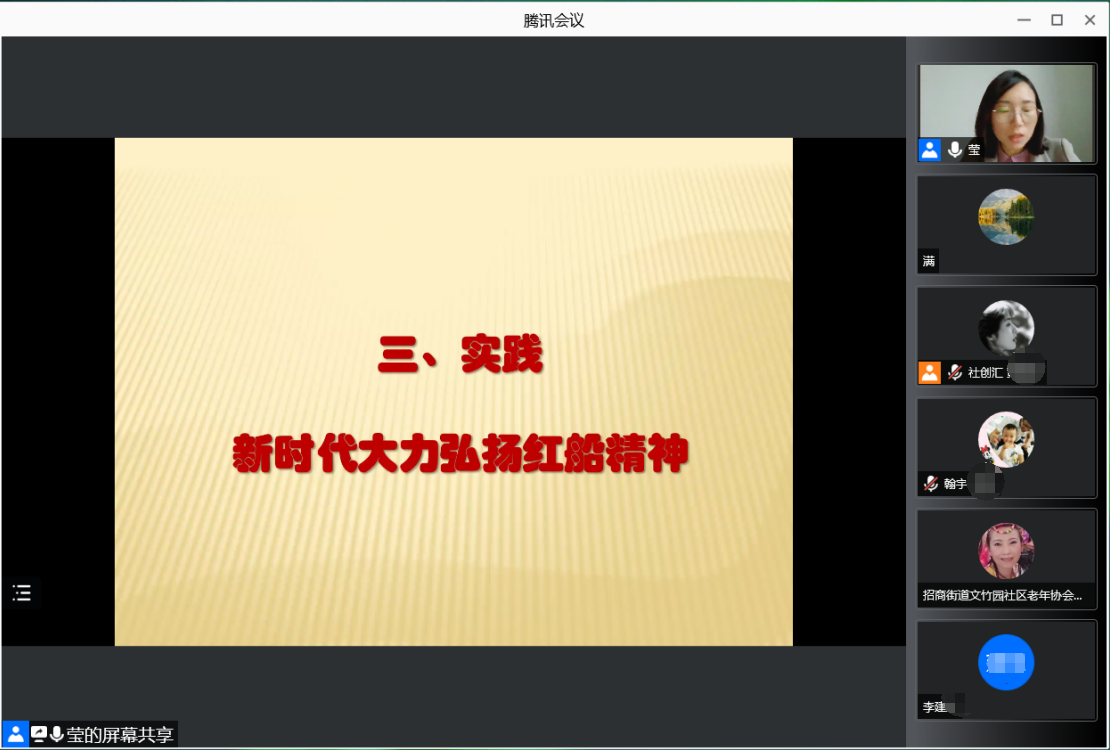Click the blue host icon in bottom-left label
The height and width of the screenshot is (750, 1110).
[x=15, y=735]
